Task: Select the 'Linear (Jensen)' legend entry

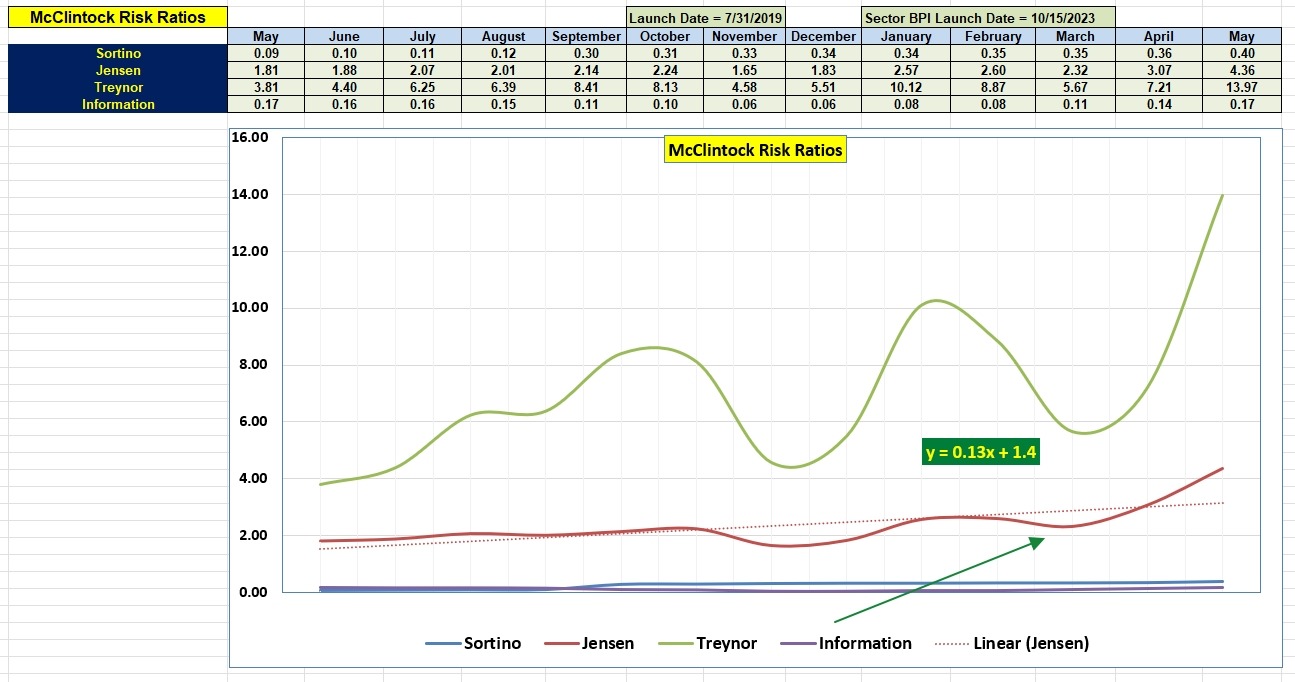Action: pos(1012,644)
